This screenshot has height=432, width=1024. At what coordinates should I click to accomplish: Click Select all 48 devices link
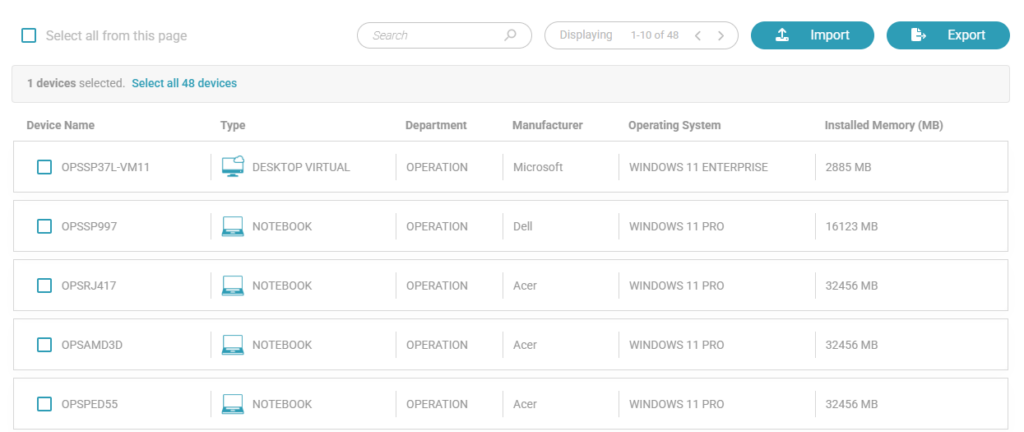point(184,83)
